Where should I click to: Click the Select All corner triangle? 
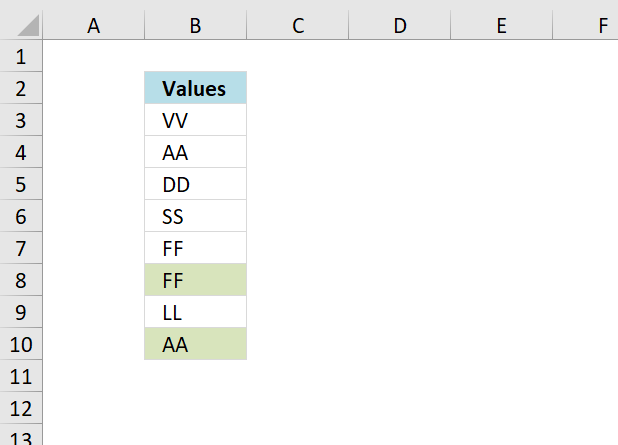click(28, 25)
